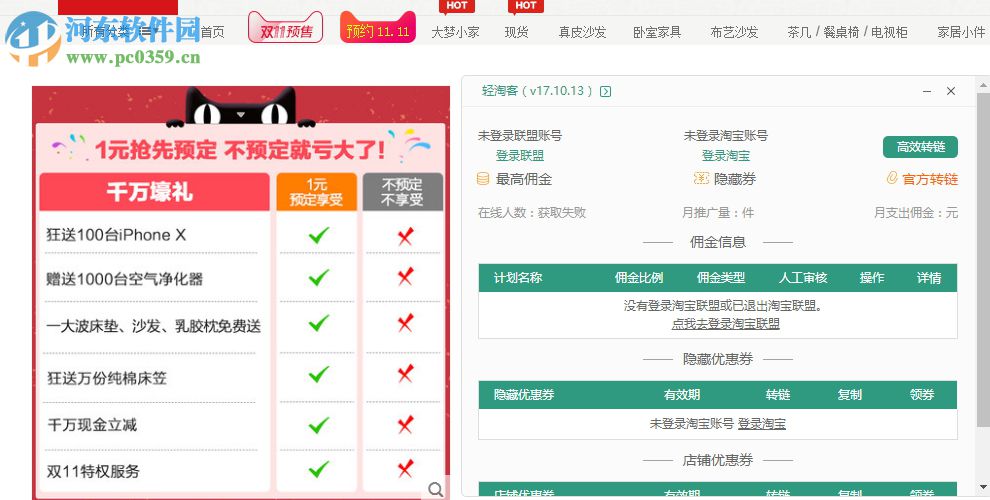
Task: Go to 首页 nav item
Action: (212, 32)
